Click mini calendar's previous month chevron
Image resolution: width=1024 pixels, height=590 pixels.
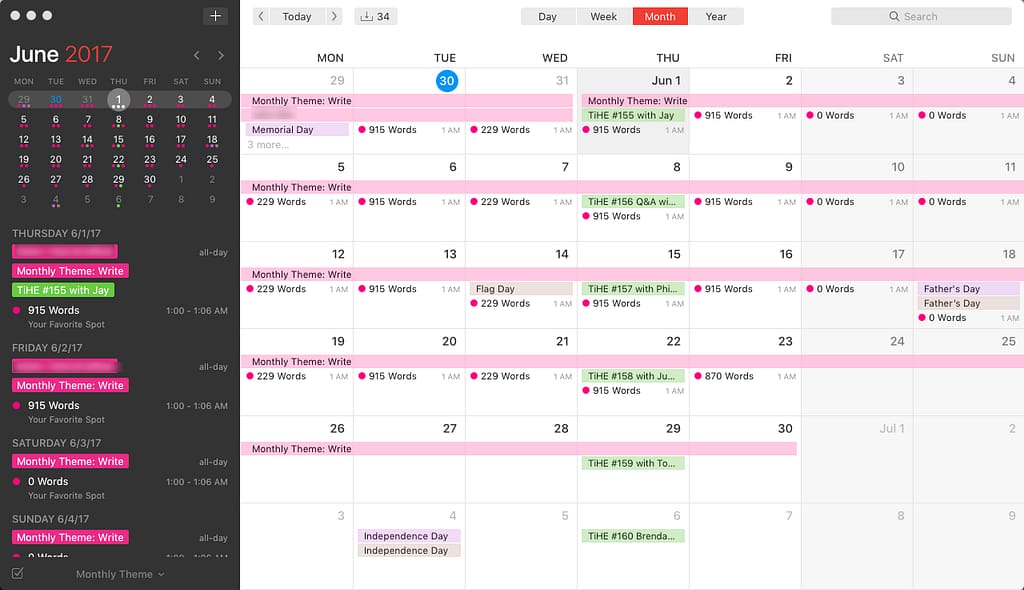(x=197, y=55)
